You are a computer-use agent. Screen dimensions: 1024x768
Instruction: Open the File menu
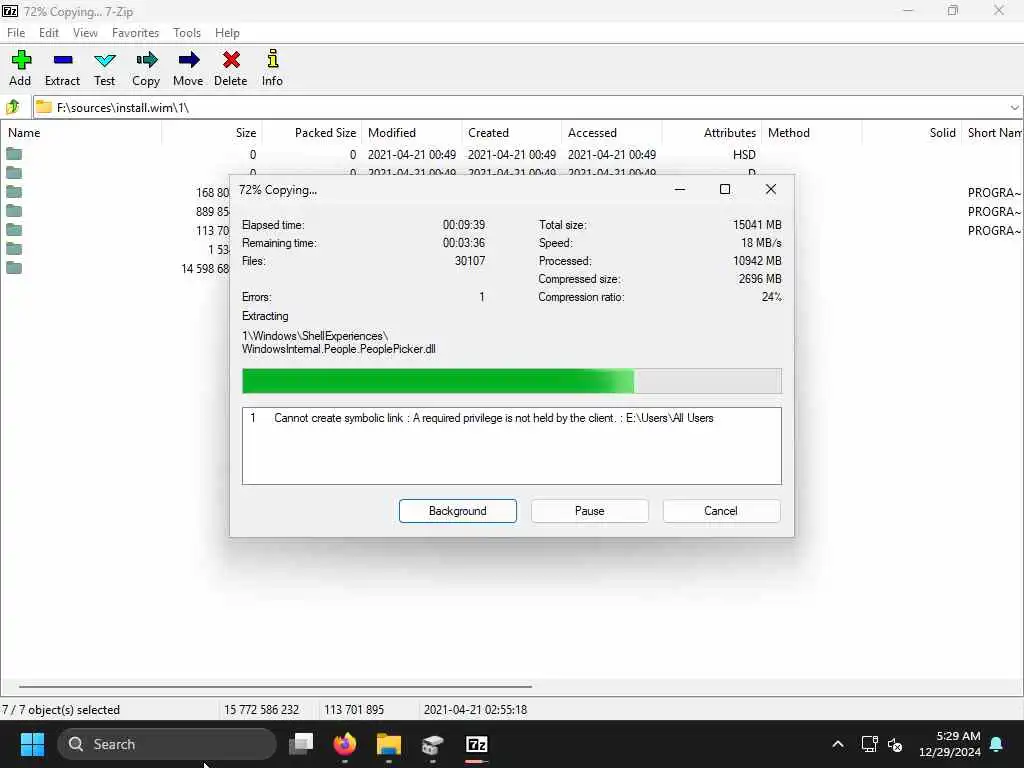click(x=16, y=33)
